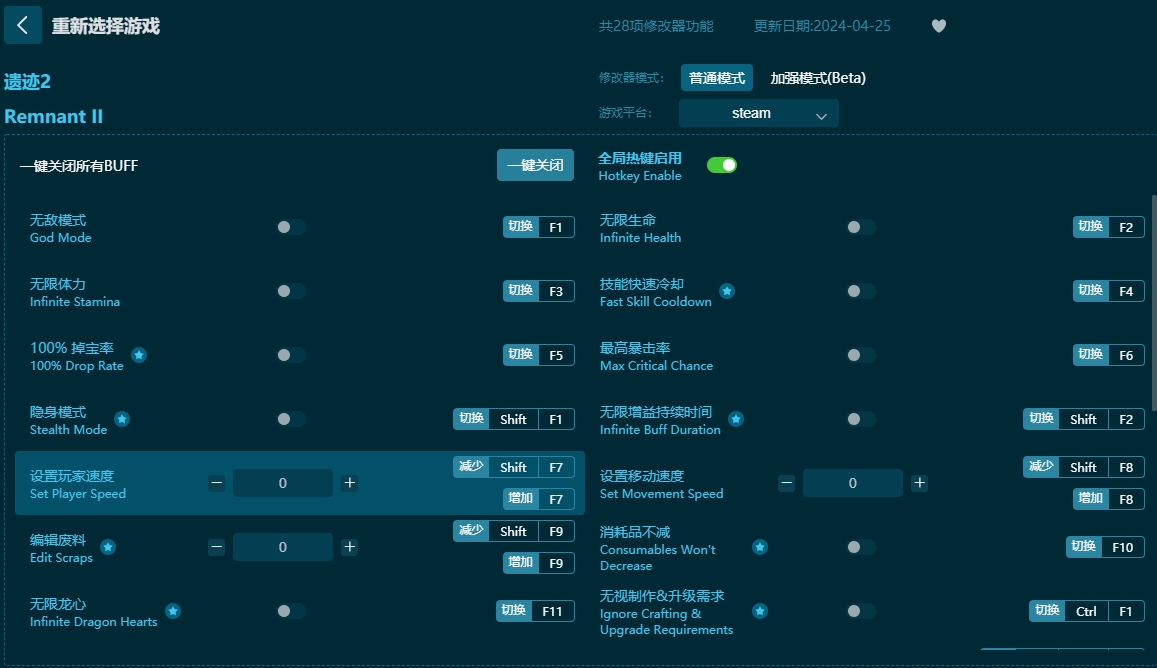Click the Edit Scraps value field

(x=283, y=547)
